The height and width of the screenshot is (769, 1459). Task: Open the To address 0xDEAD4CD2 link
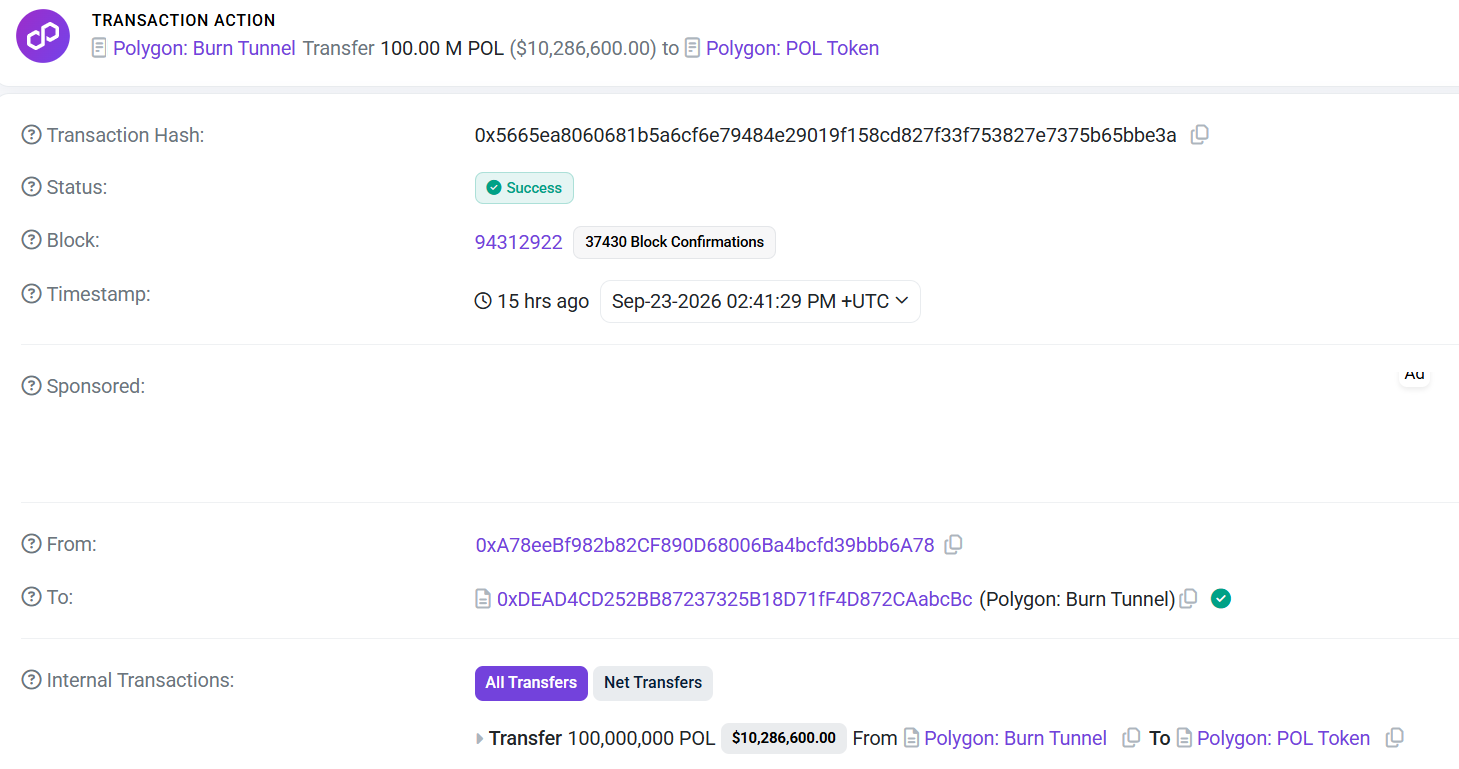tap(735, 599)
